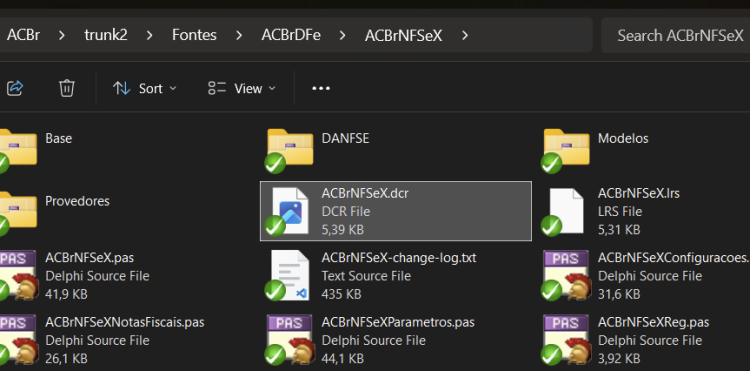The image size is (750, 371).
Task: Click the DCR File type label
Action: (345, 211)
